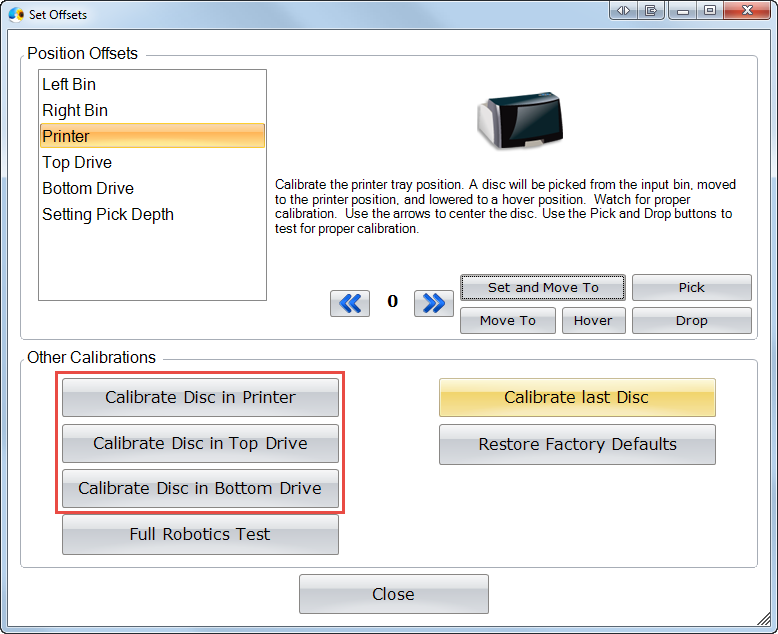The image size is (778, 634).
Task: Click the red X window close button
Action: pos(747,10)
